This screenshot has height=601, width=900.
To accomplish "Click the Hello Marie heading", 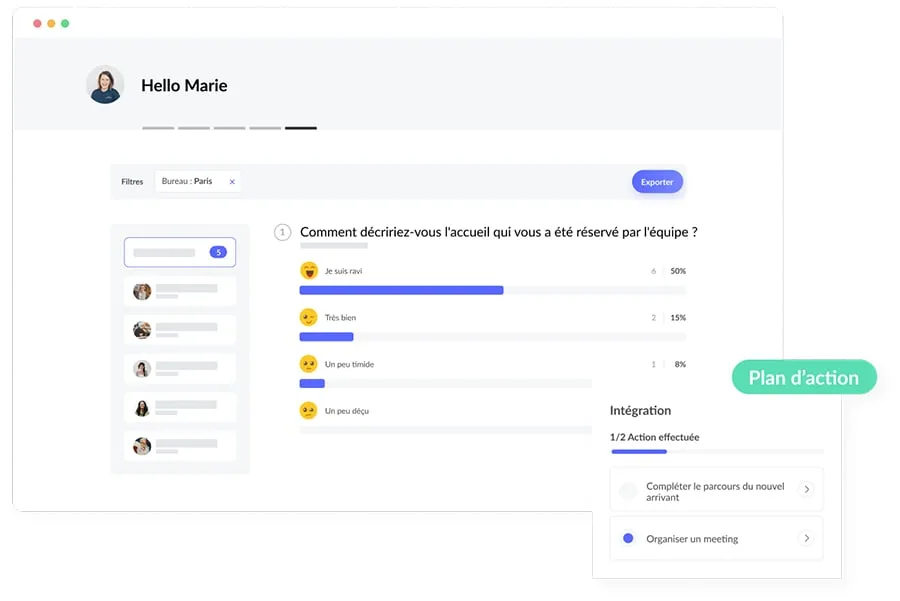I will (184, 86).
